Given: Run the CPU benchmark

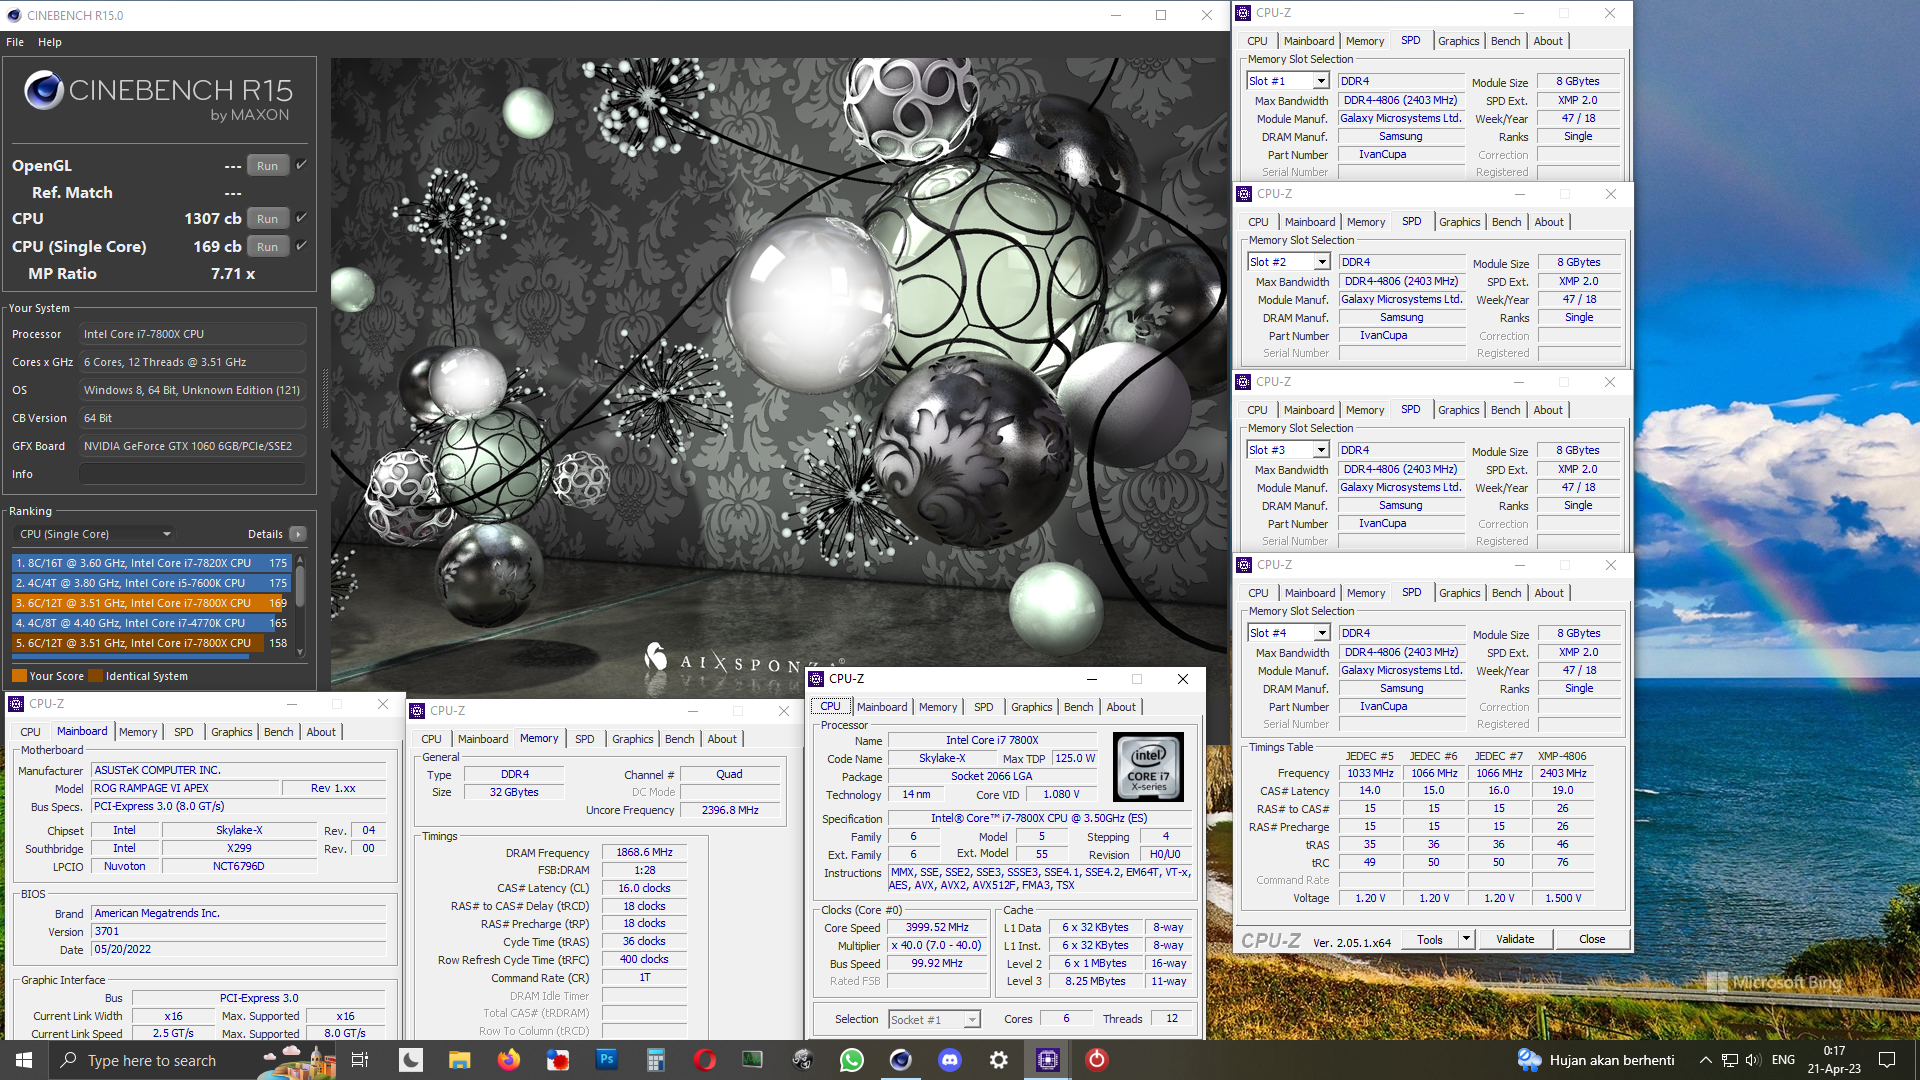Looking at the screenshot, I should [267, 218].
